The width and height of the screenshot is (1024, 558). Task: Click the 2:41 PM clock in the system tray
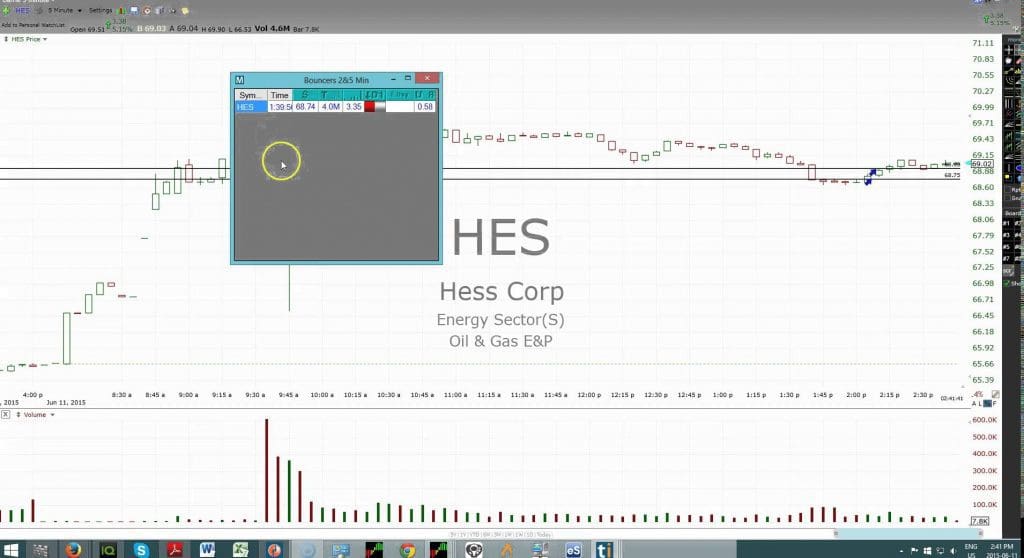coord(1002,546)
